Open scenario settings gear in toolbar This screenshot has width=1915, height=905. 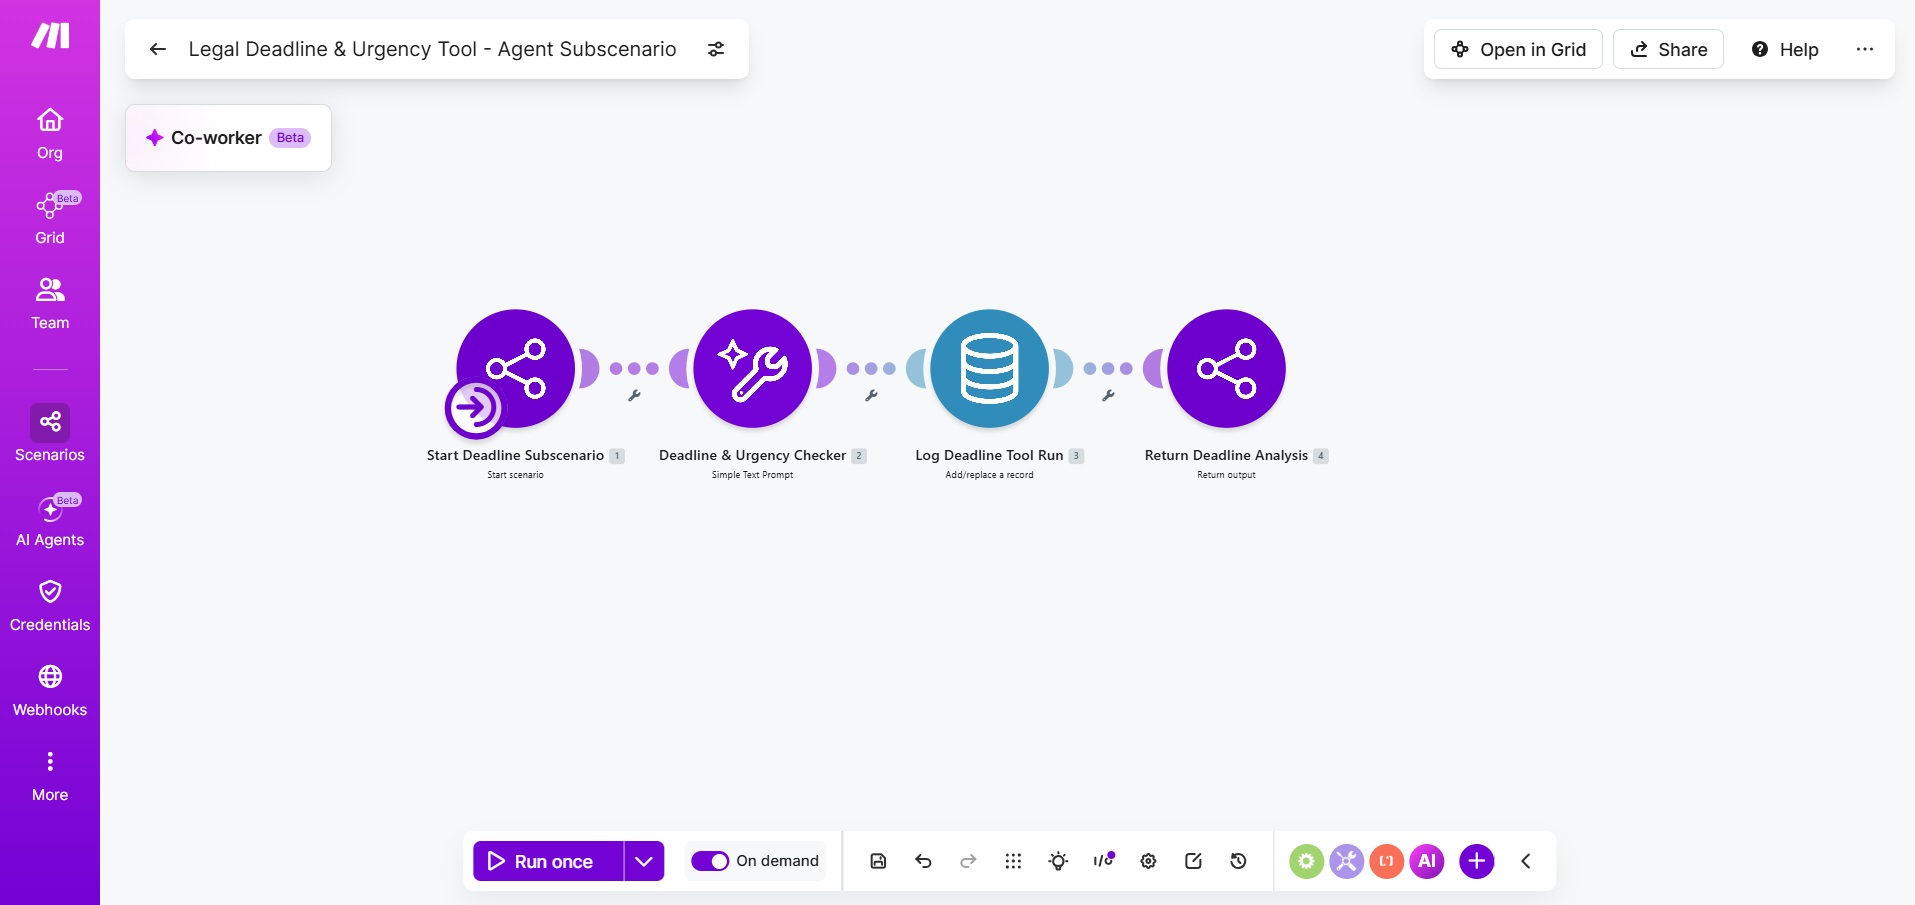pyautogui.click(x=1148, y=861)
